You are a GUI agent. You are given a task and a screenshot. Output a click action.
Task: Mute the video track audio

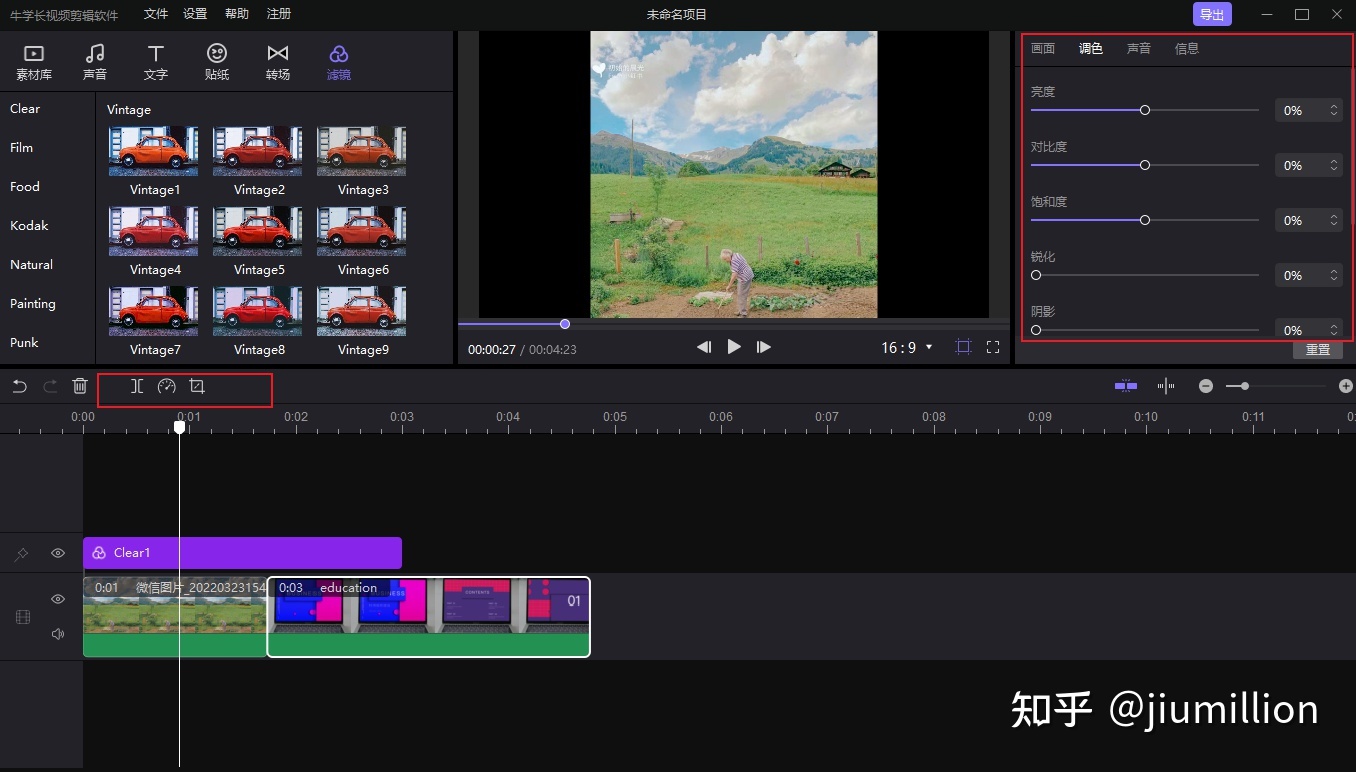point(57,633)
